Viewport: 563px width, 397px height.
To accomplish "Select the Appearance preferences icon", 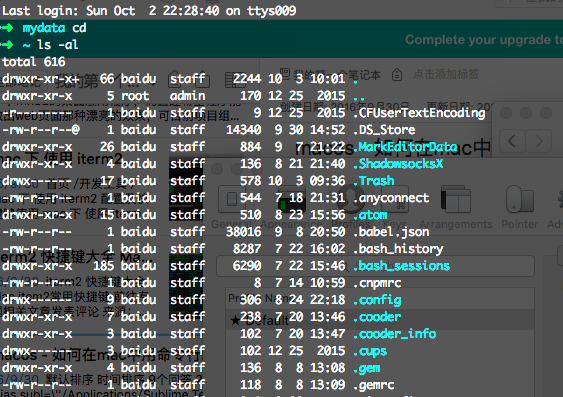I will 292,199.
